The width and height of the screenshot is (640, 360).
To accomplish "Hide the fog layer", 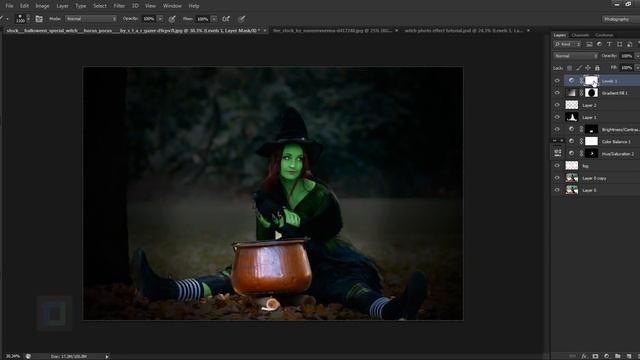I will click(x=557, y=166).
